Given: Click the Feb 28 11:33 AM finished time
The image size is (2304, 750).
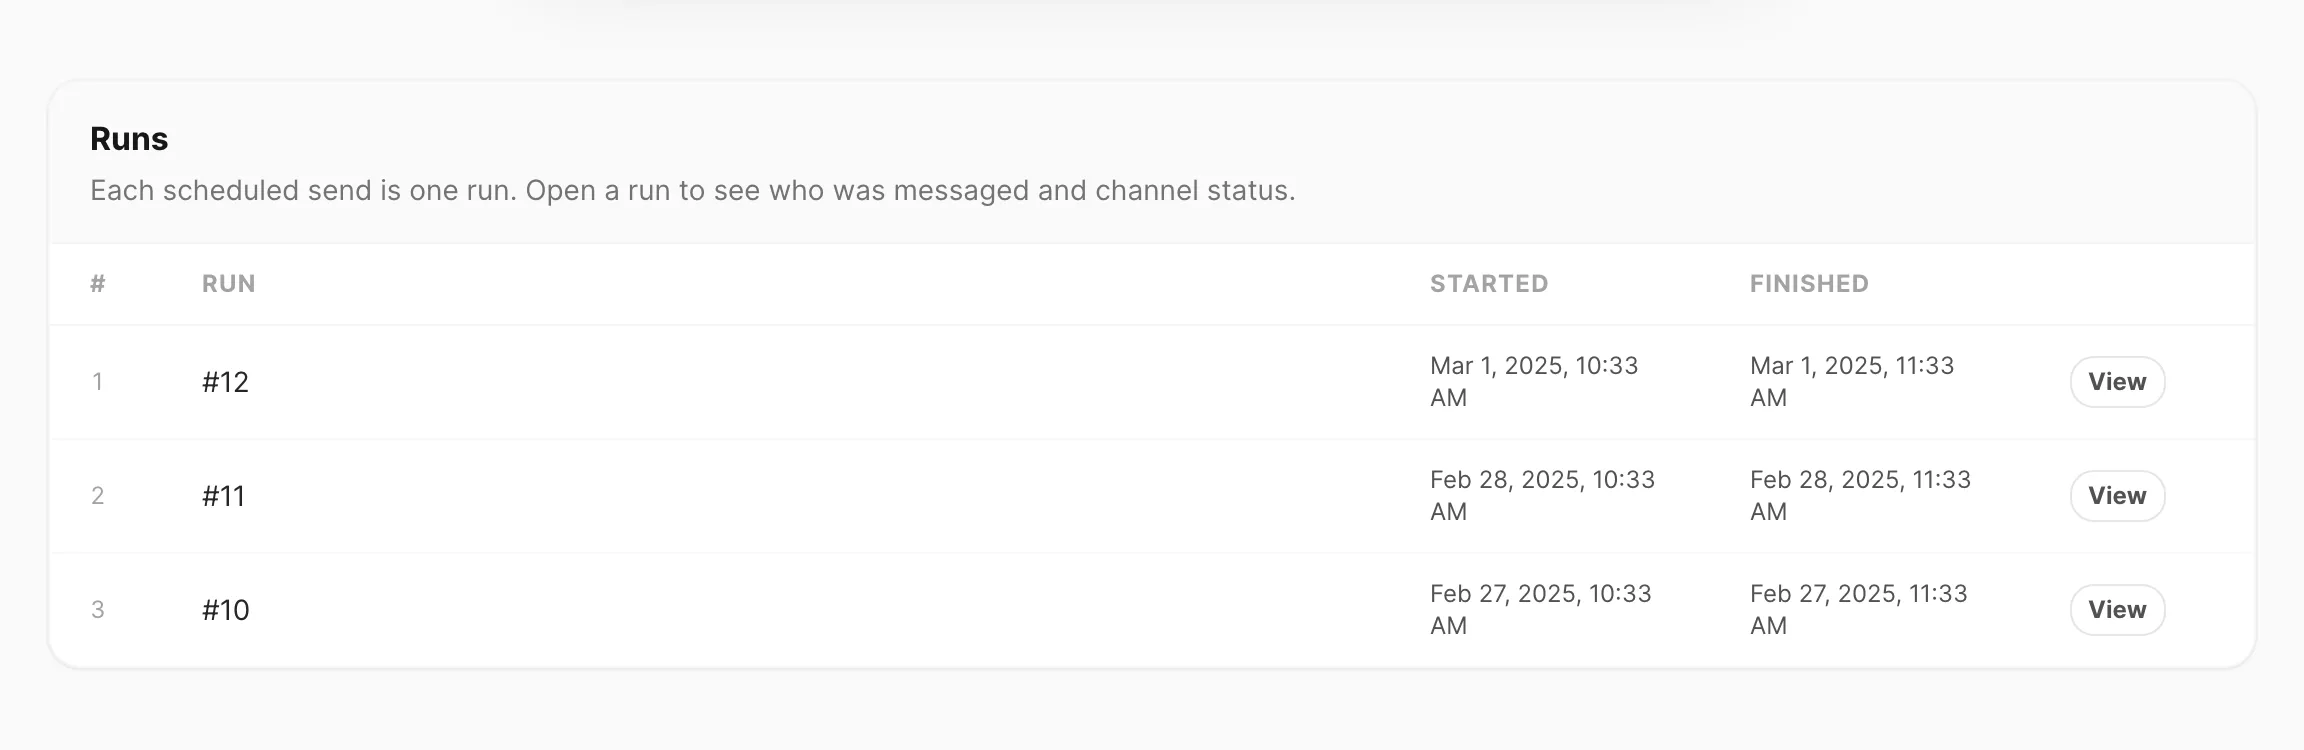Looking at the screenshot, I should 1860,496.
